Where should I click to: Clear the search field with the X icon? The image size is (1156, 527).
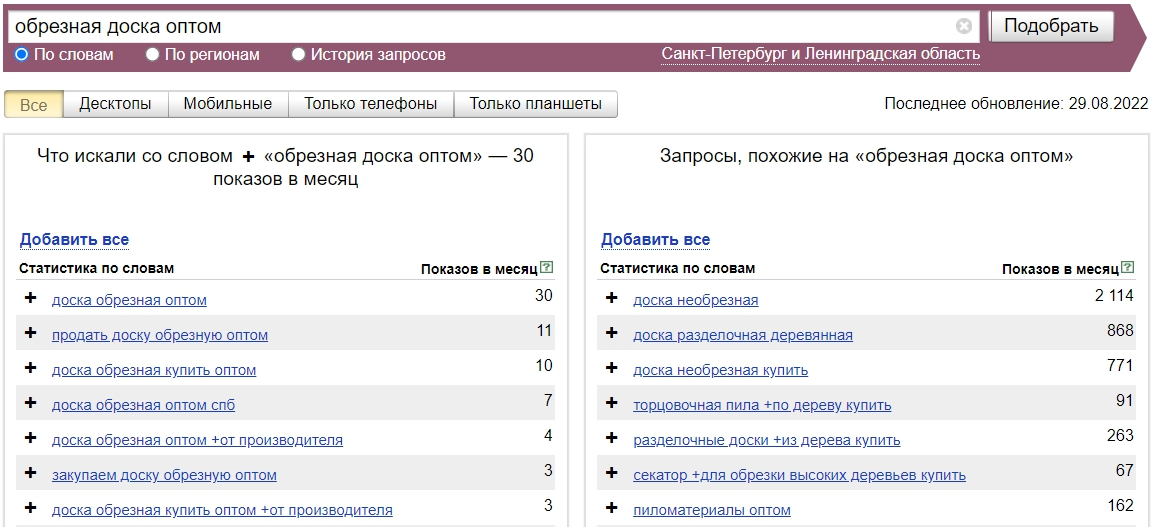click(x=963, y=27)
